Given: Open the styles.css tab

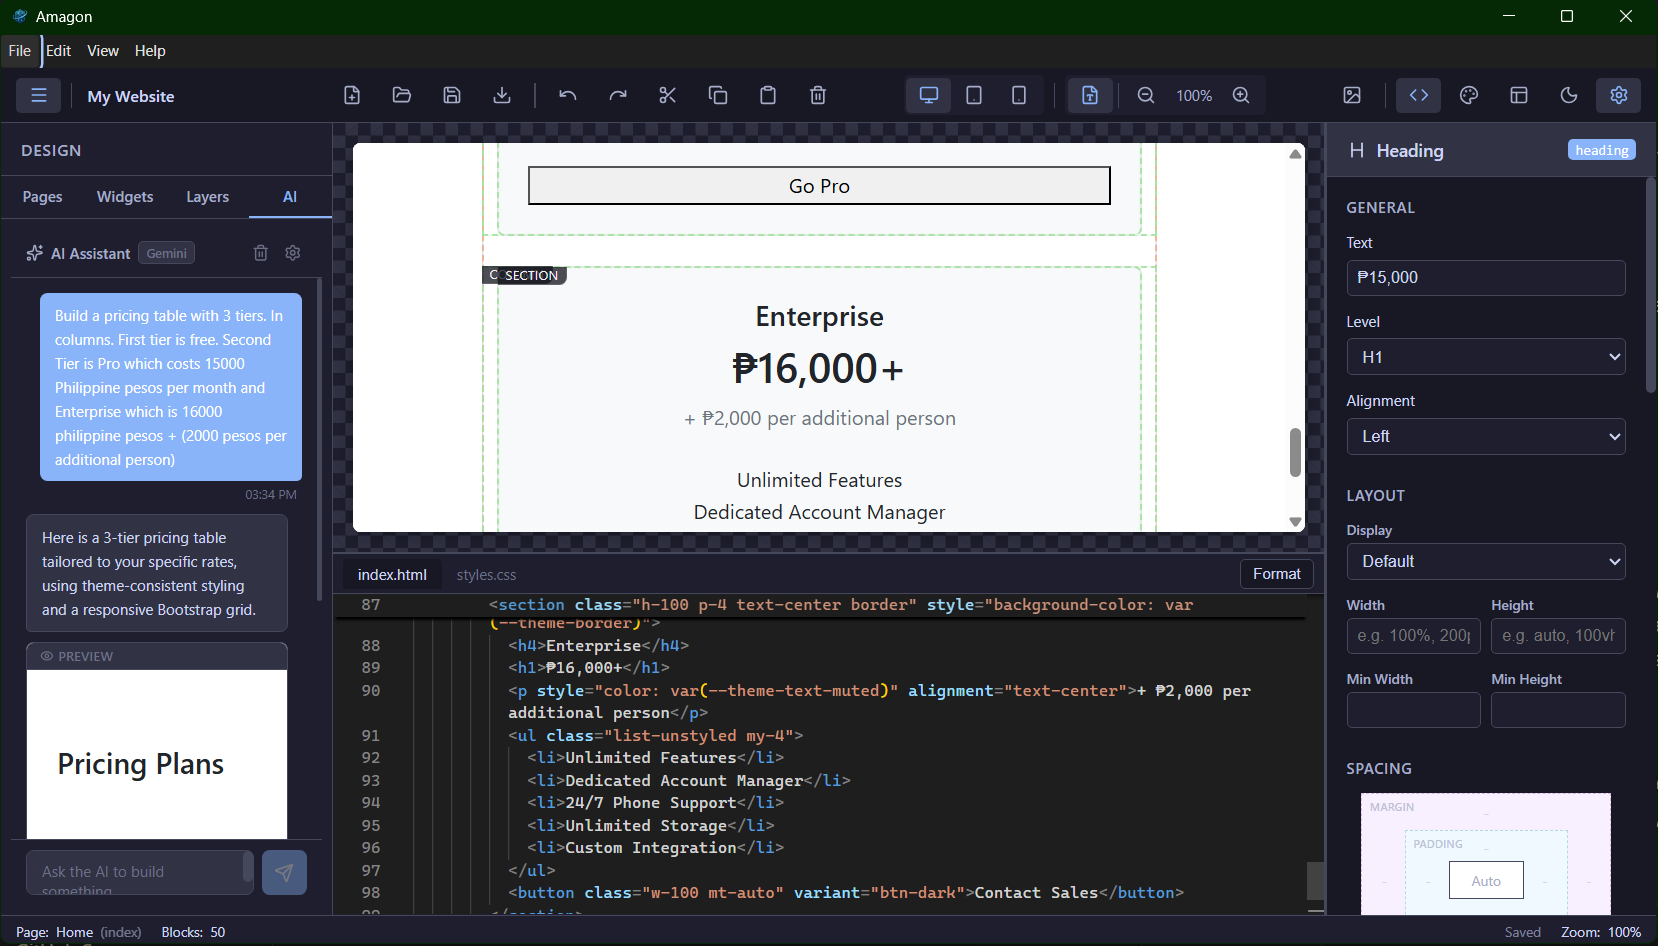Looking at the screenshot, I should 486,575.
